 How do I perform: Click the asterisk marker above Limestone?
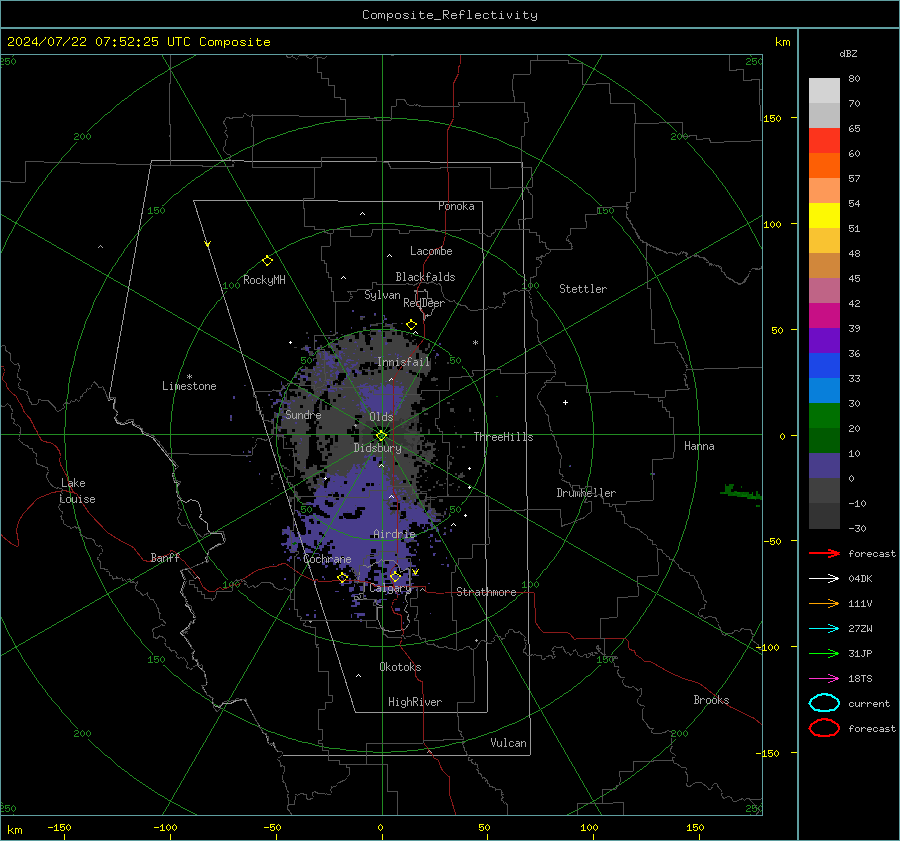[189, 377]
